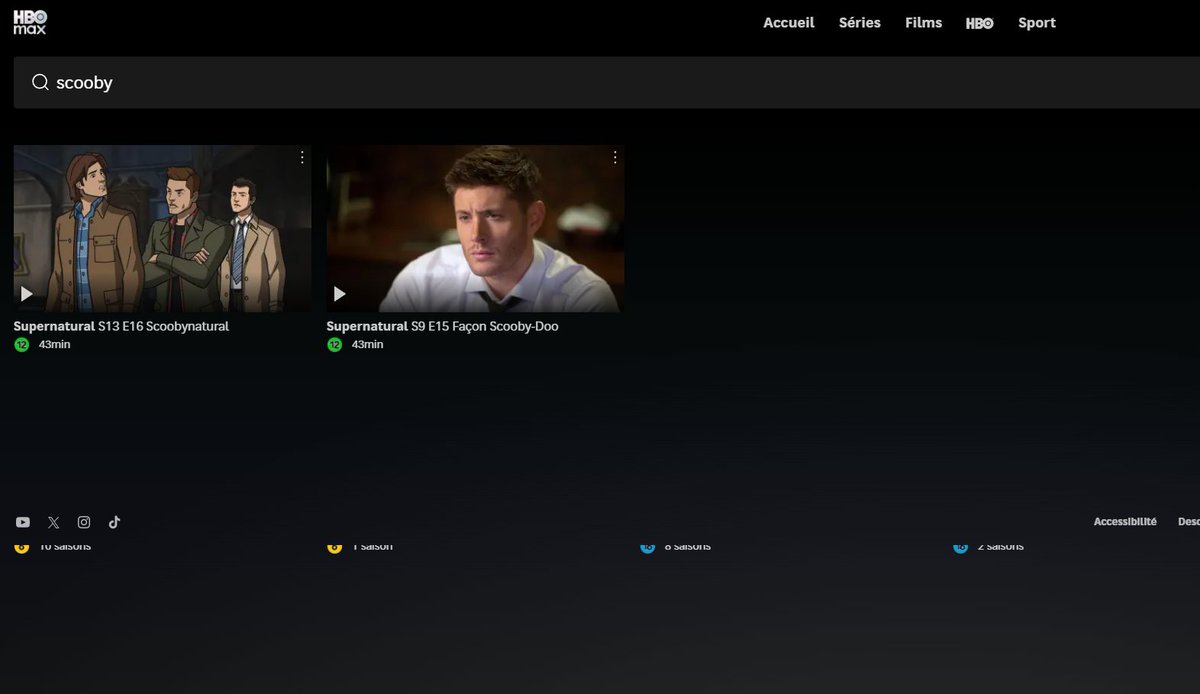Open the Supernatural S9 E15 Façon Scooby-Doo title
This screenshot has width=1200, height=694.
[442, 326]
